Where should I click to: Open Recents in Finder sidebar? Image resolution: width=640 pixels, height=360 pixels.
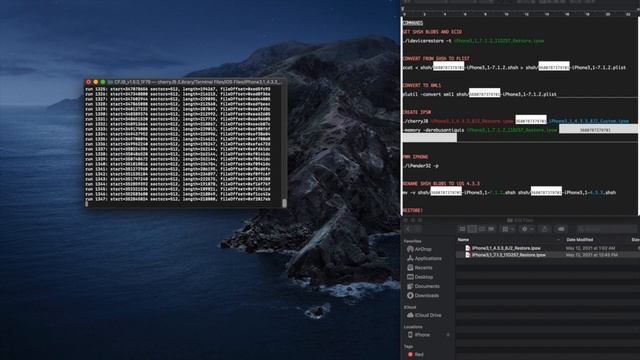420,268
